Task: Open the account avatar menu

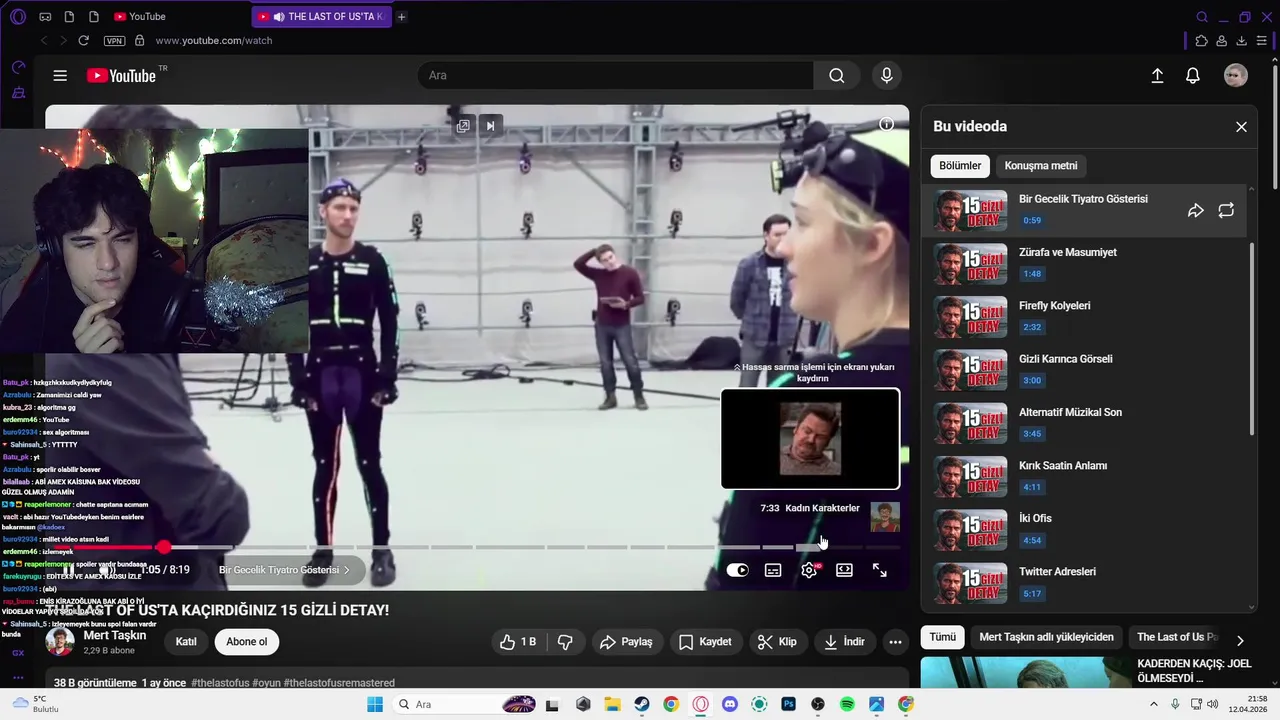Action: tap(1236, 76)
